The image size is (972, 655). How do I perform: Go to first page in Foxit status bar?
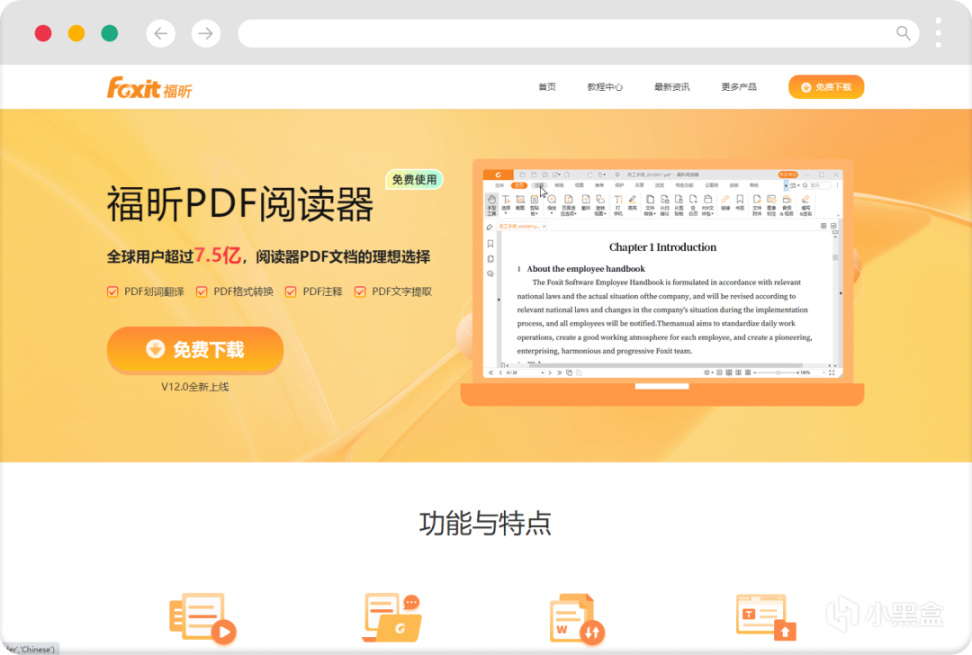[490, 372]
